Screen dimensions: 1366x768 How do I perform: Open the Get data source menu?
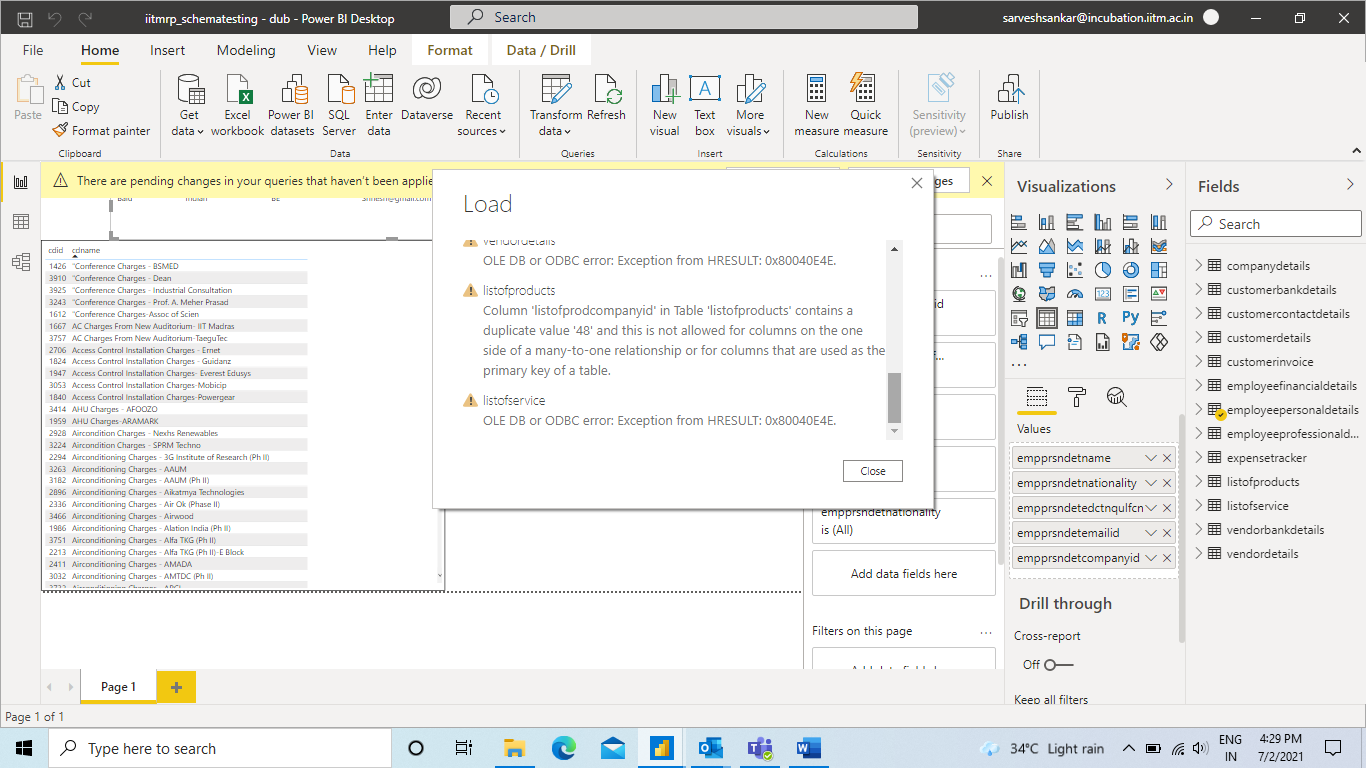pyautogui.click(x=189, y=105)
